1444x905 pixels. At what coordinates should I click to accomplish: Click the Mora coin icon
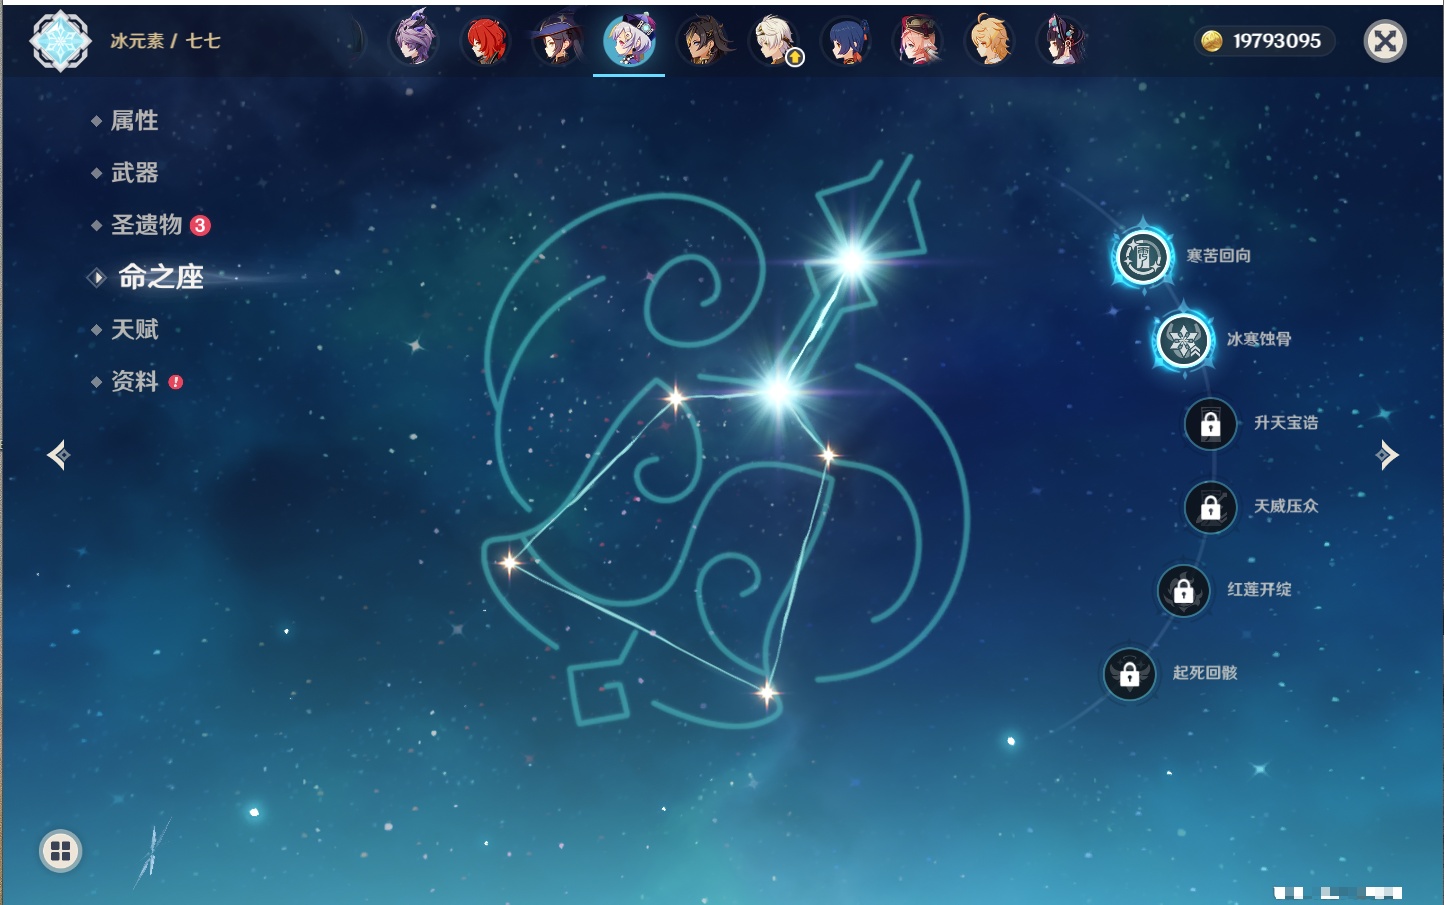1212,41
